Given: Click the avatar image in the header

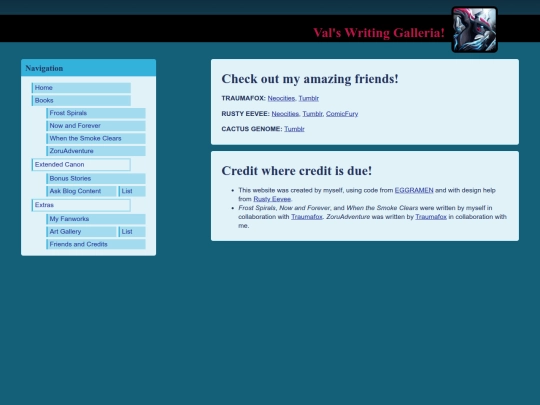Looking at the screenshot, I should click(474, 30).
